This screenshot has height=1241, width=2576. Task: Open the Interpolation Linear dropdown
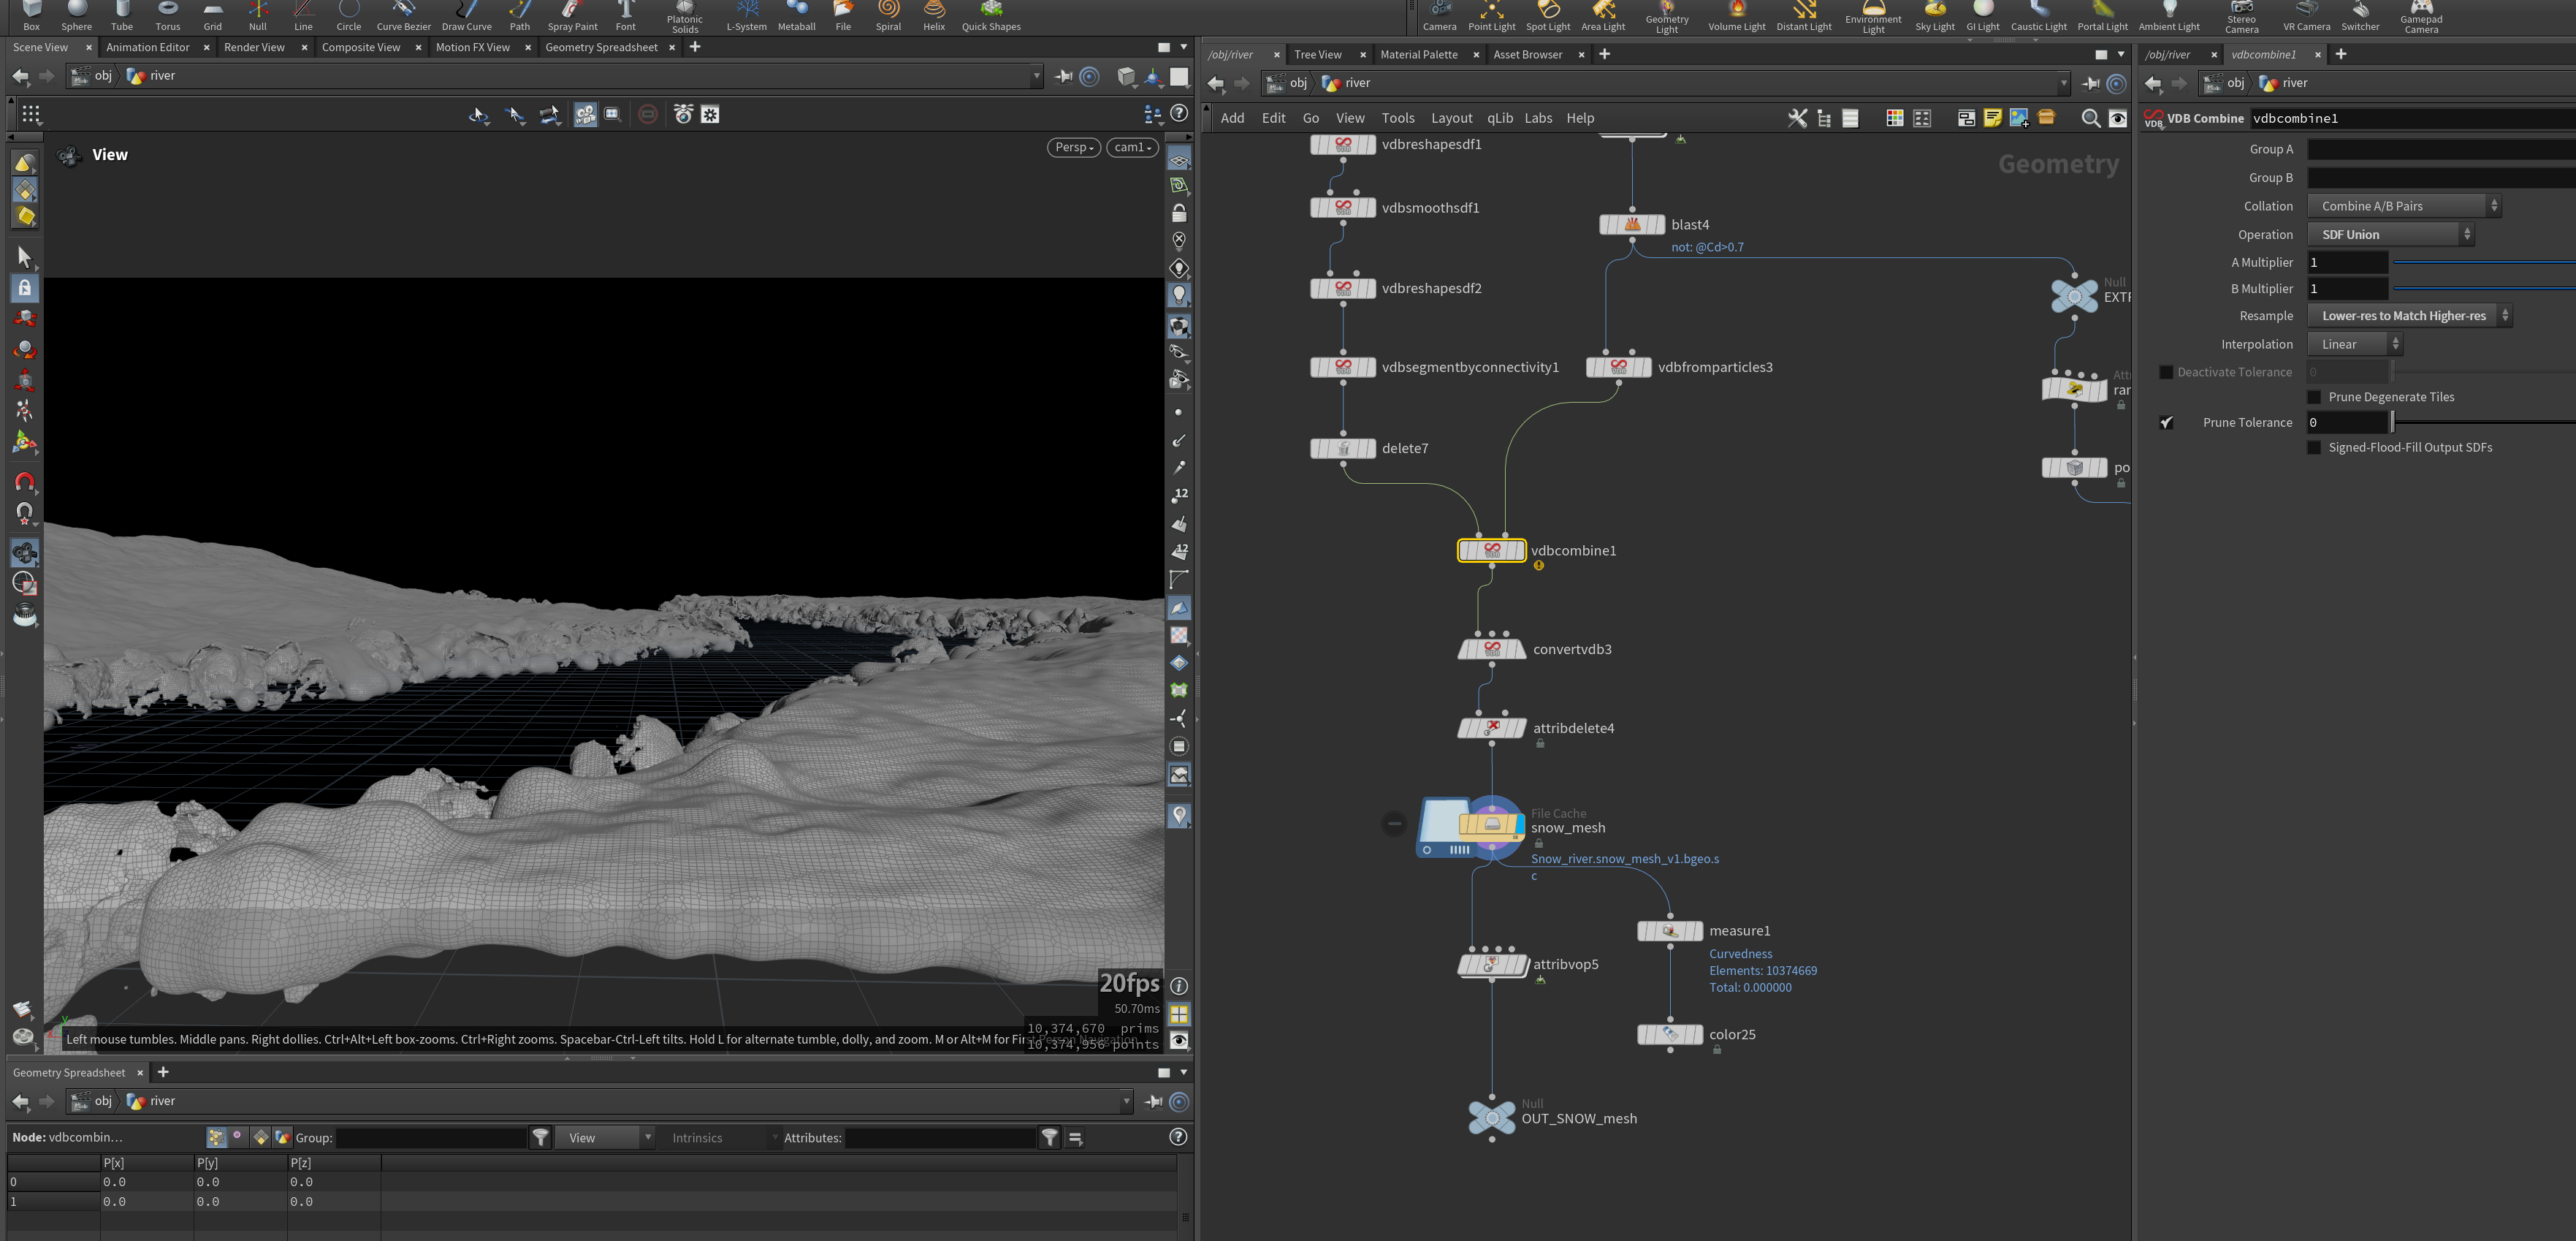(x=2355, y=344)
